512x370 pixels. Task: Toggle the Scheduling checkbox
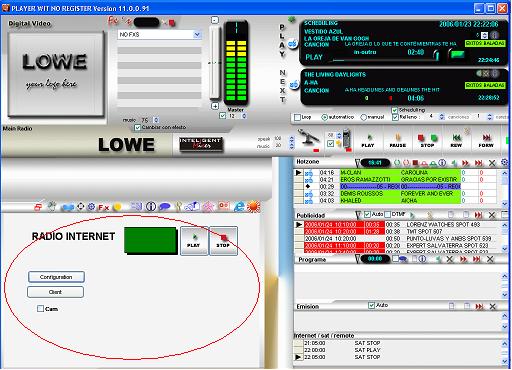(395, 110)
